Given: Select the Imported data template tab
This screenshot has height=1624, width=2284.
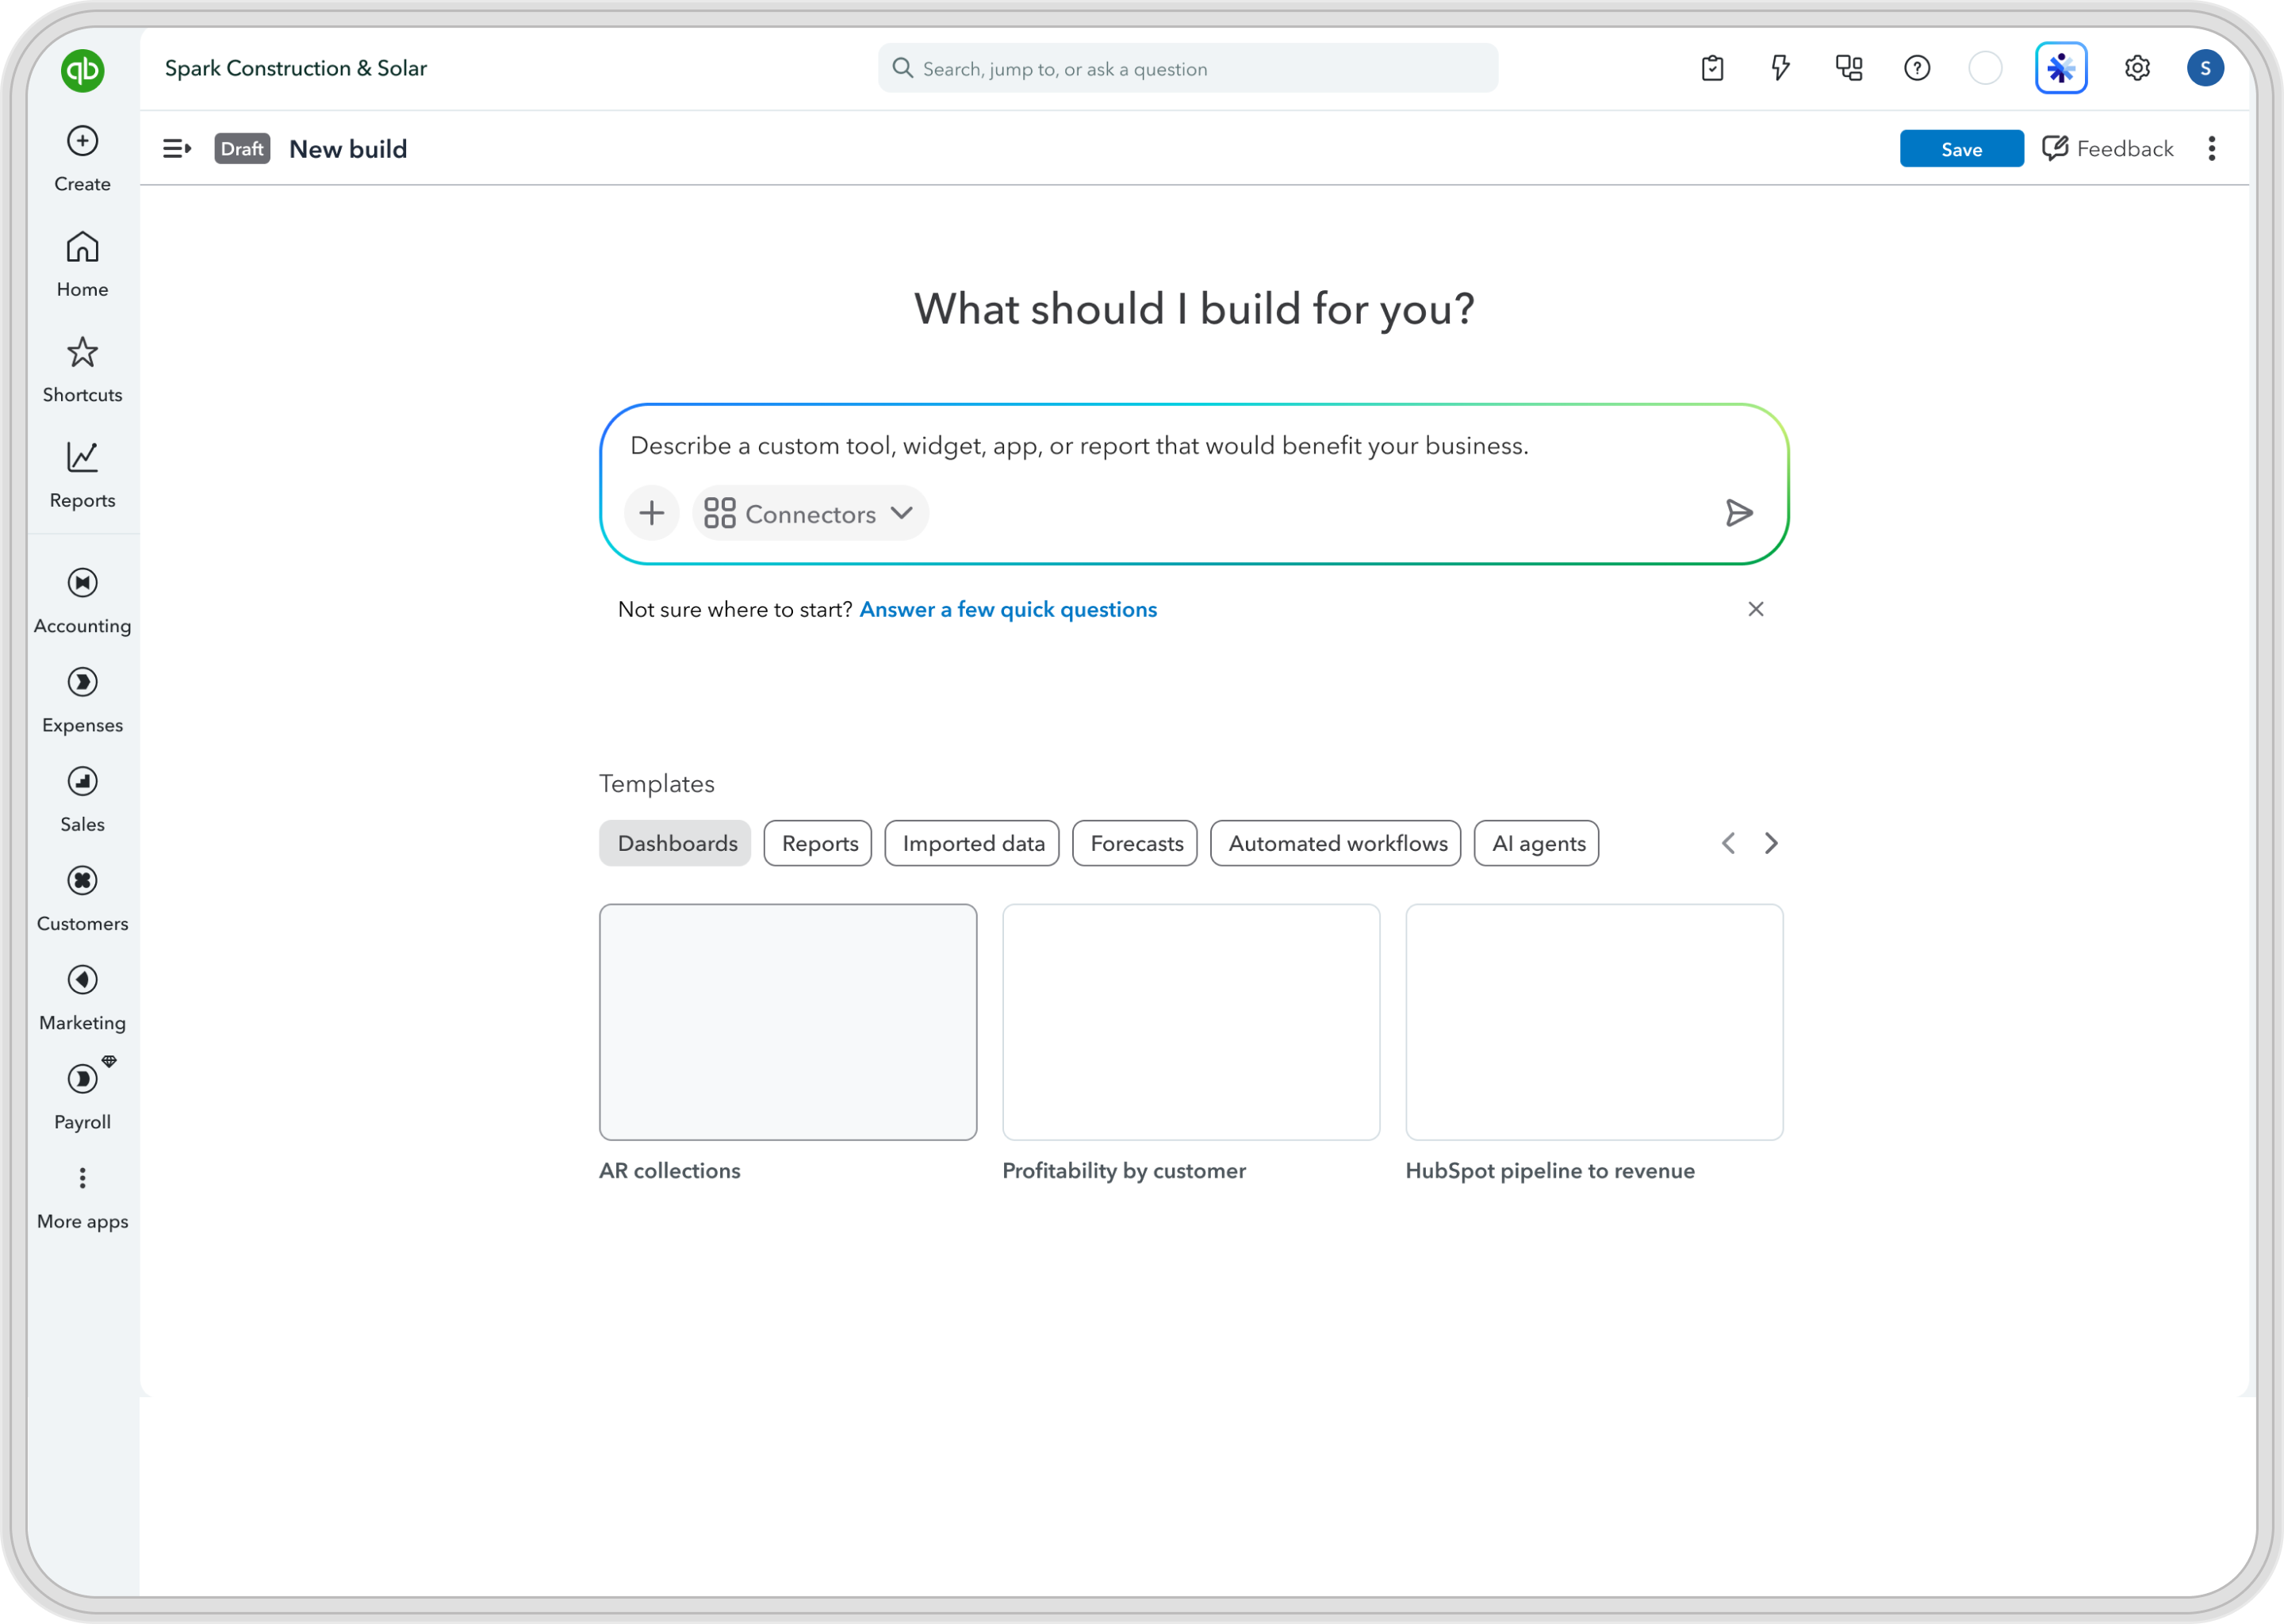Looking at the screenshot, I should pos(972,843).
